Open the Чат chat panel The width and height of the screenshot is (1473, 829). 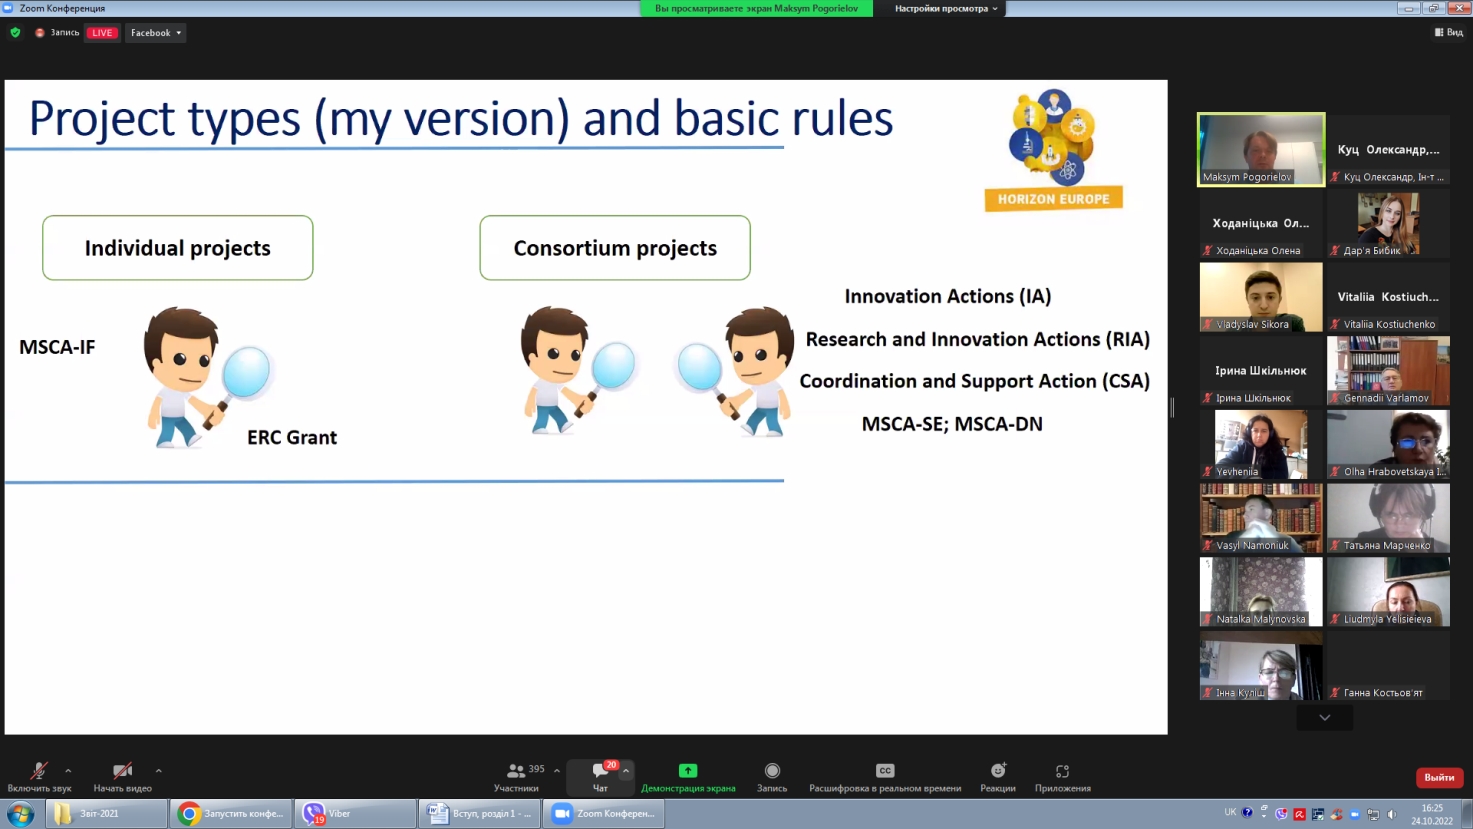(600, 776)
